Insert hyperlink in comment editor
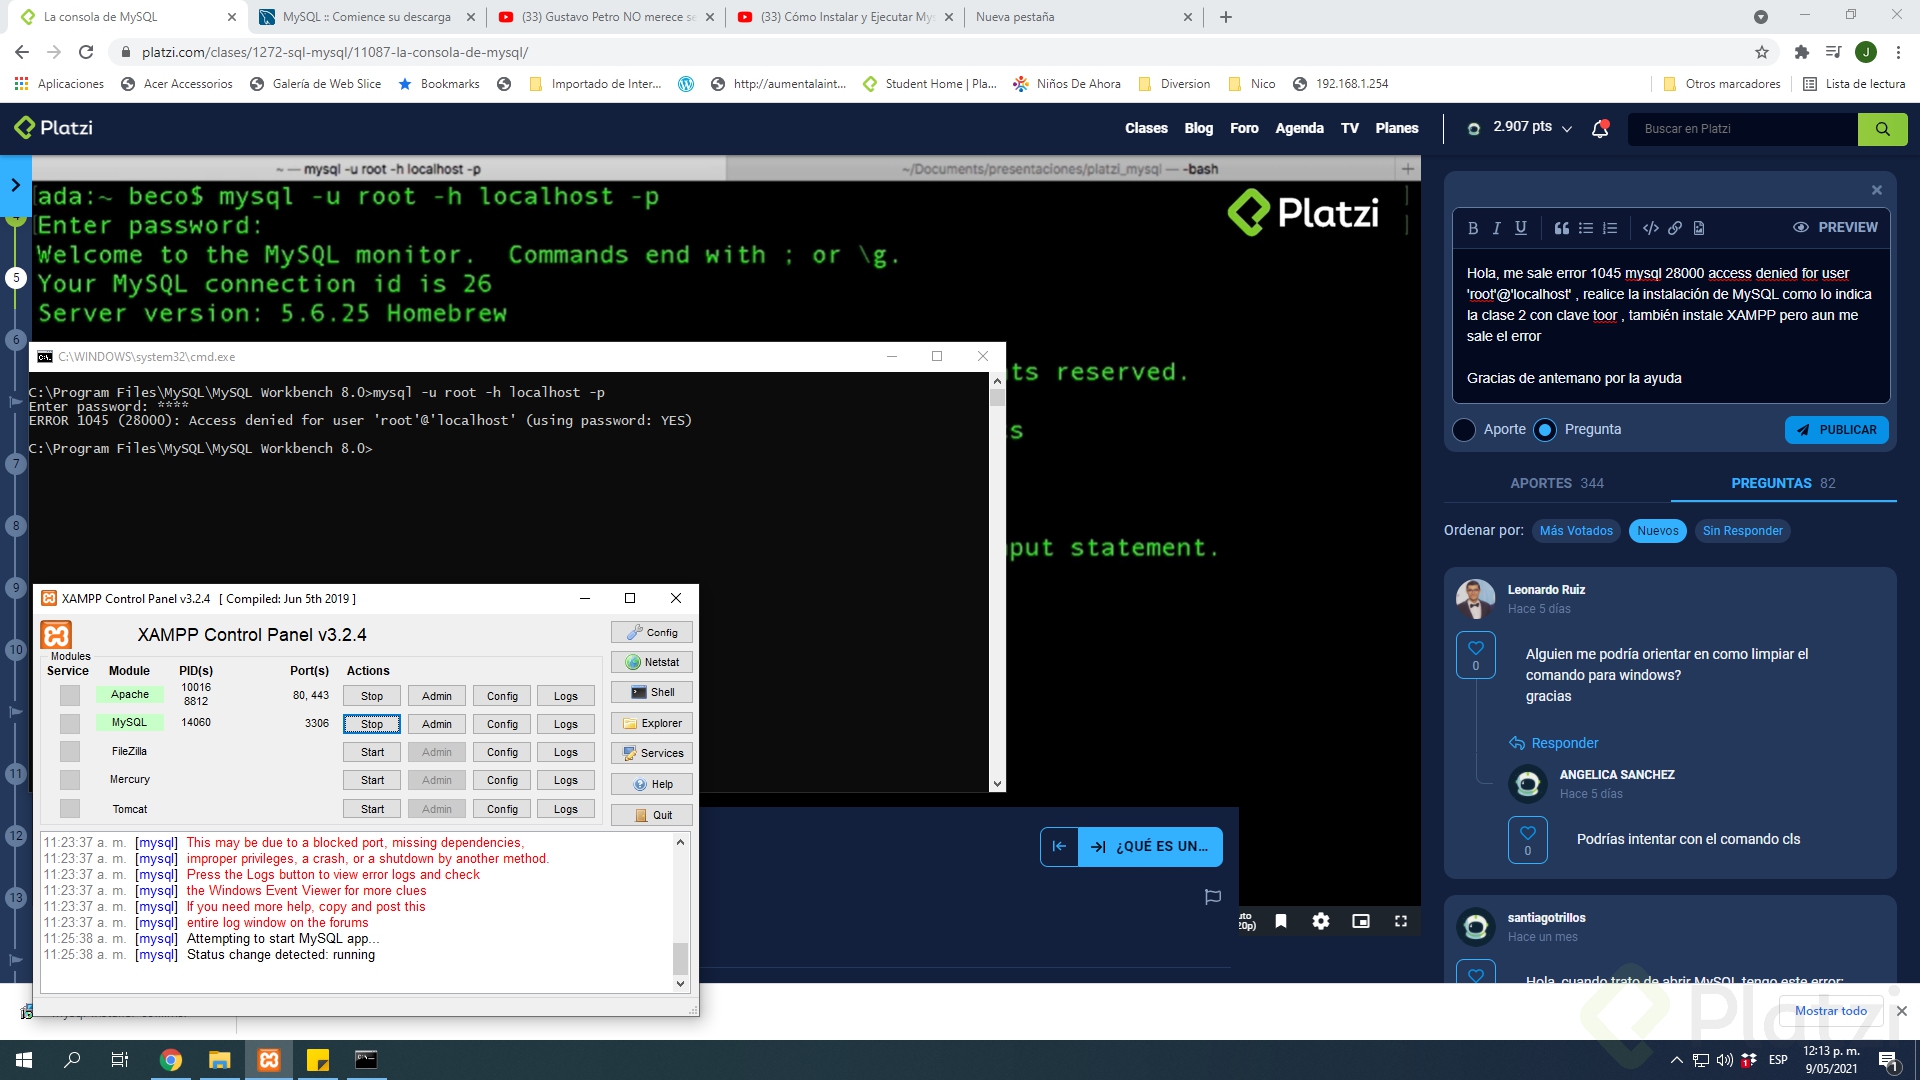The height and width of the screenshot is (1080, 1920). point(1675,228)
